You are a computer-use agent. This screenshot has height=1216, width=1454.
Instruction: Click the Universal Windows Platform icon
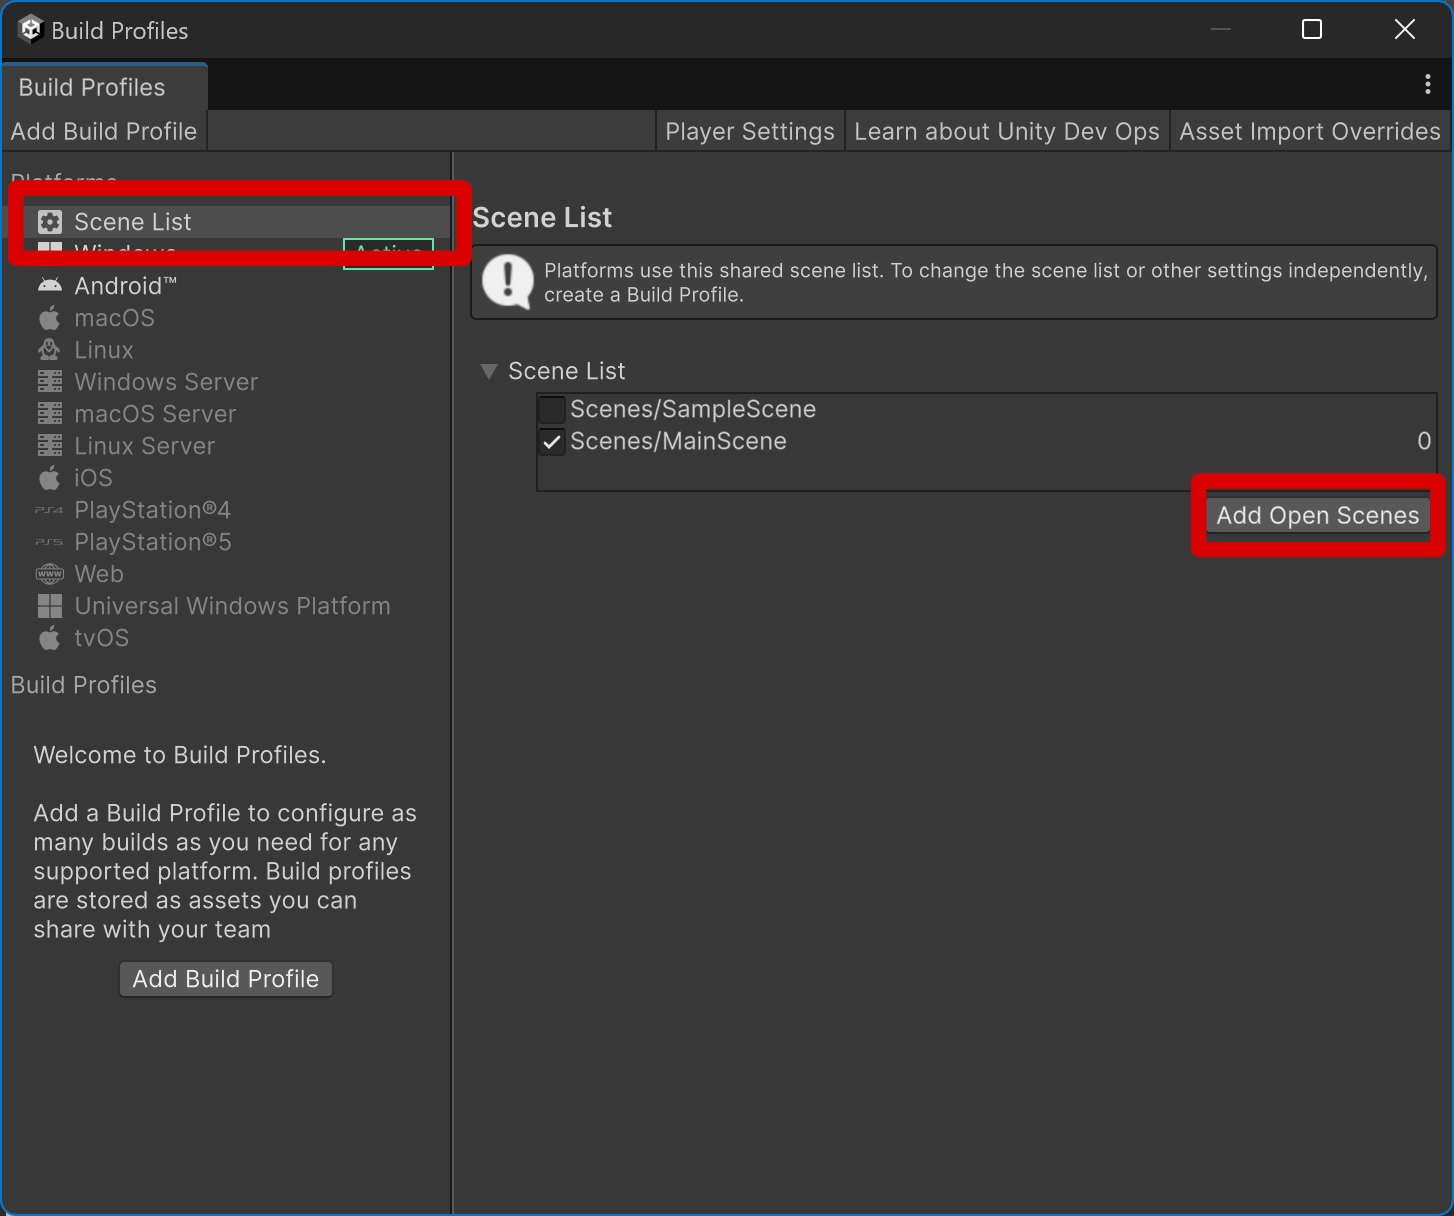[50, 606]
